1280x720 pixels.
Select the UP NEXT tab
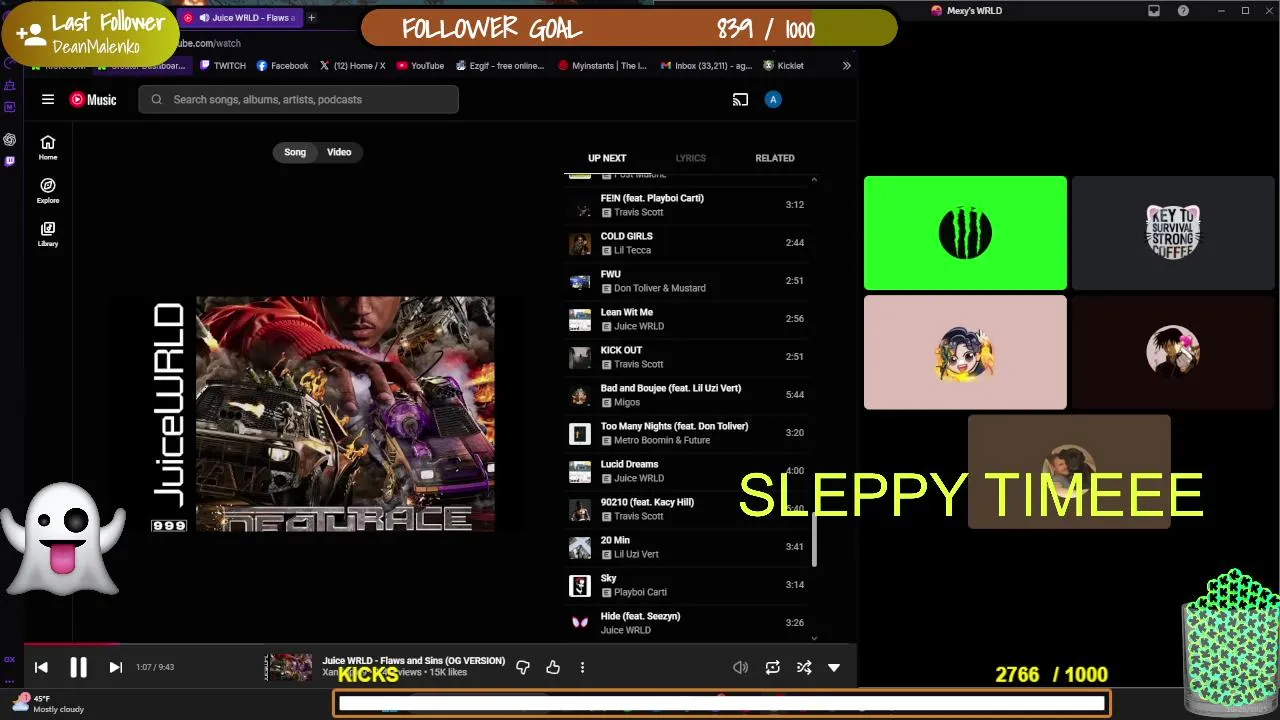[x=607, y=158]
